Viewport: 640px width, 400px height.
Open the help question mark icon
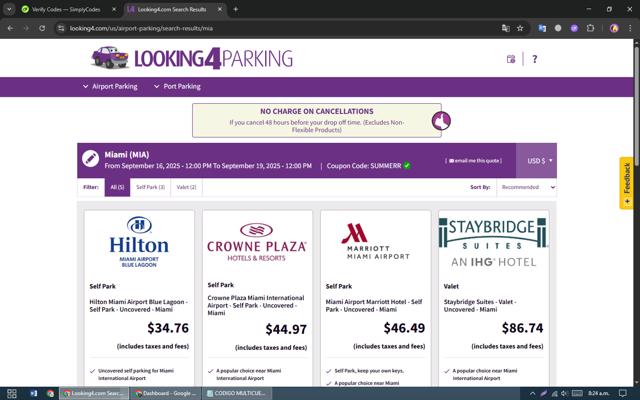tap(535, 59)
